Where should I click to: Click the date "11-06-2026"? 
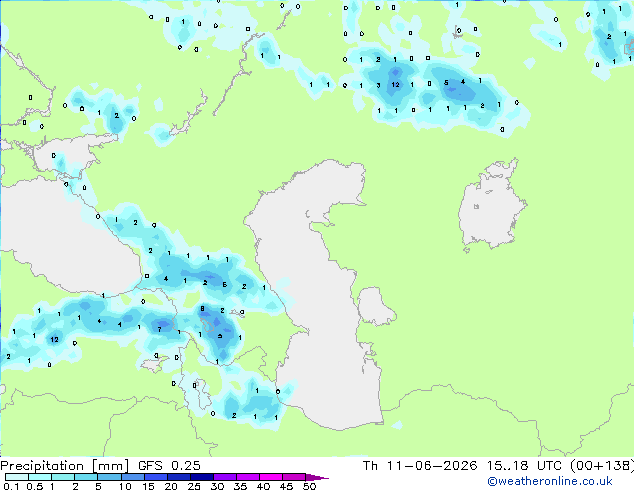tap(432, 466)
